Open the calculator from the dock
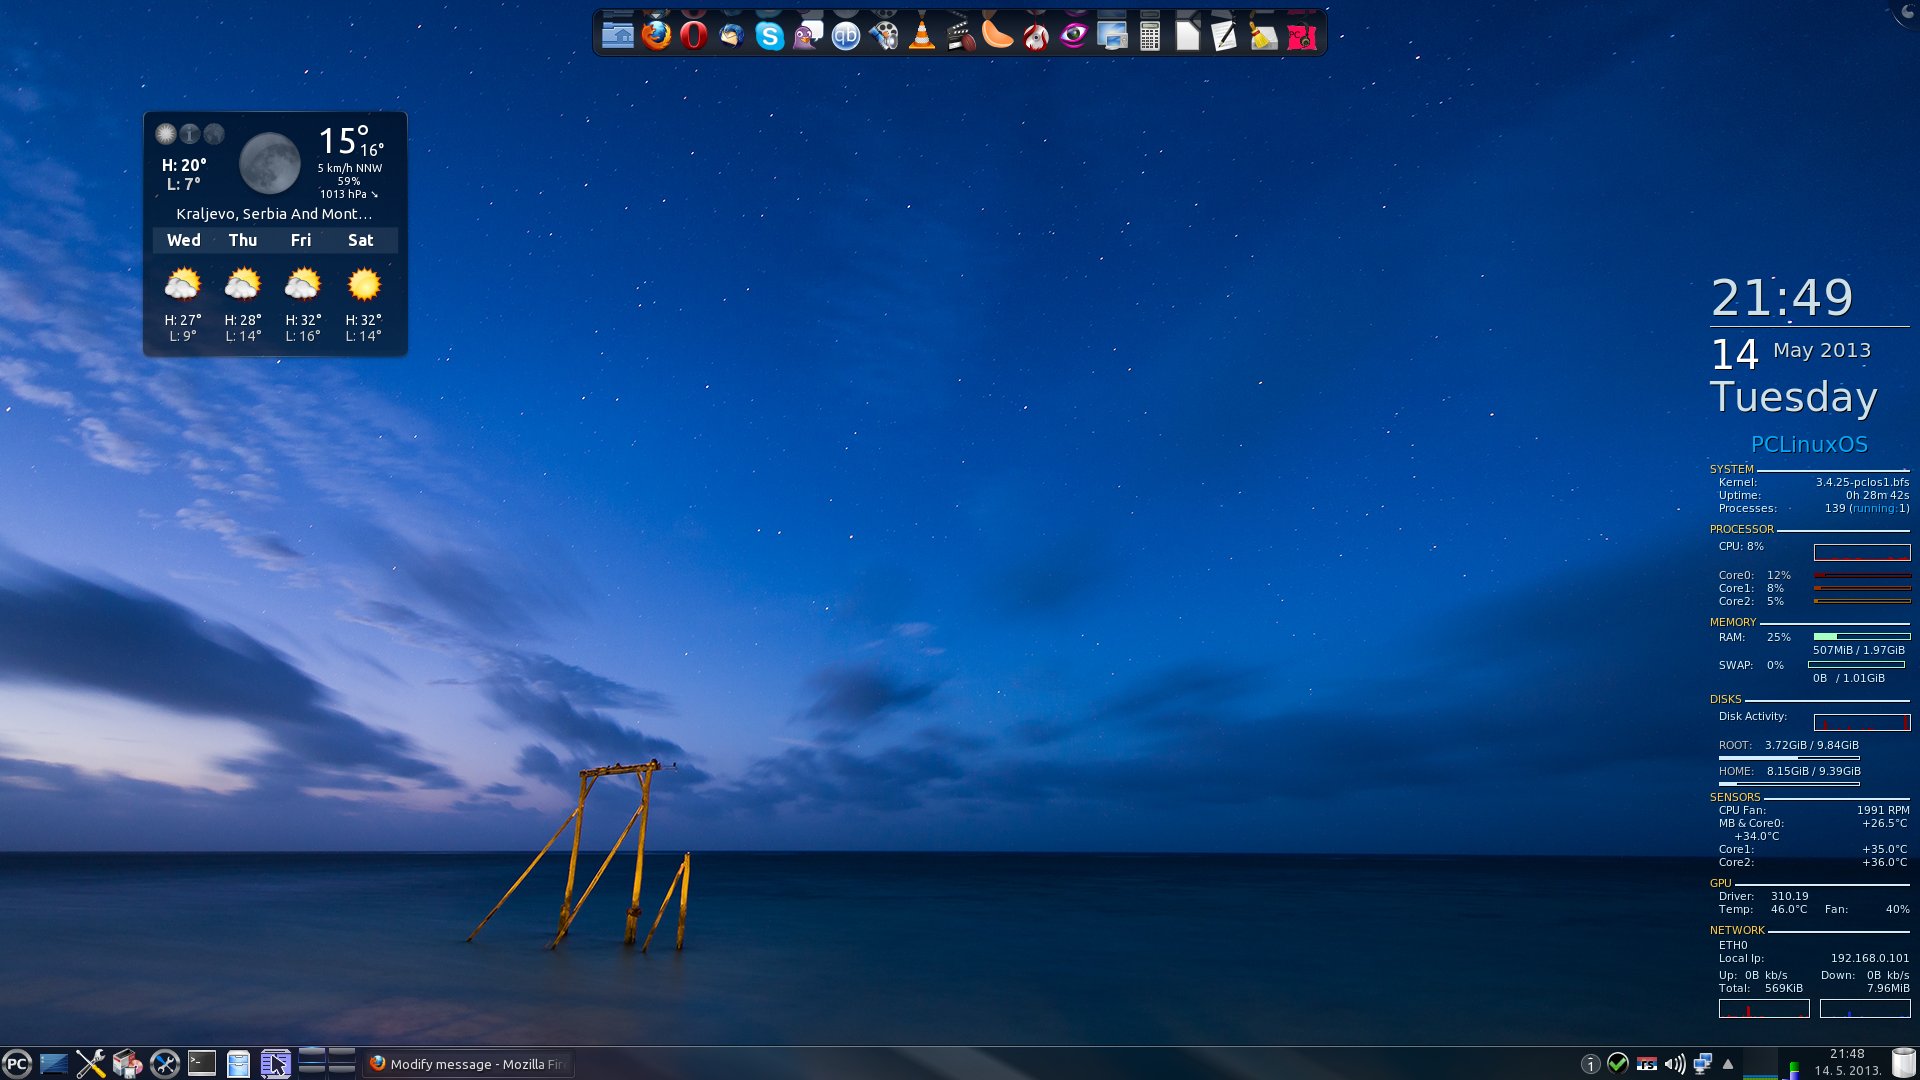Viewport: 1920px width, 1080px height. 1150,37
